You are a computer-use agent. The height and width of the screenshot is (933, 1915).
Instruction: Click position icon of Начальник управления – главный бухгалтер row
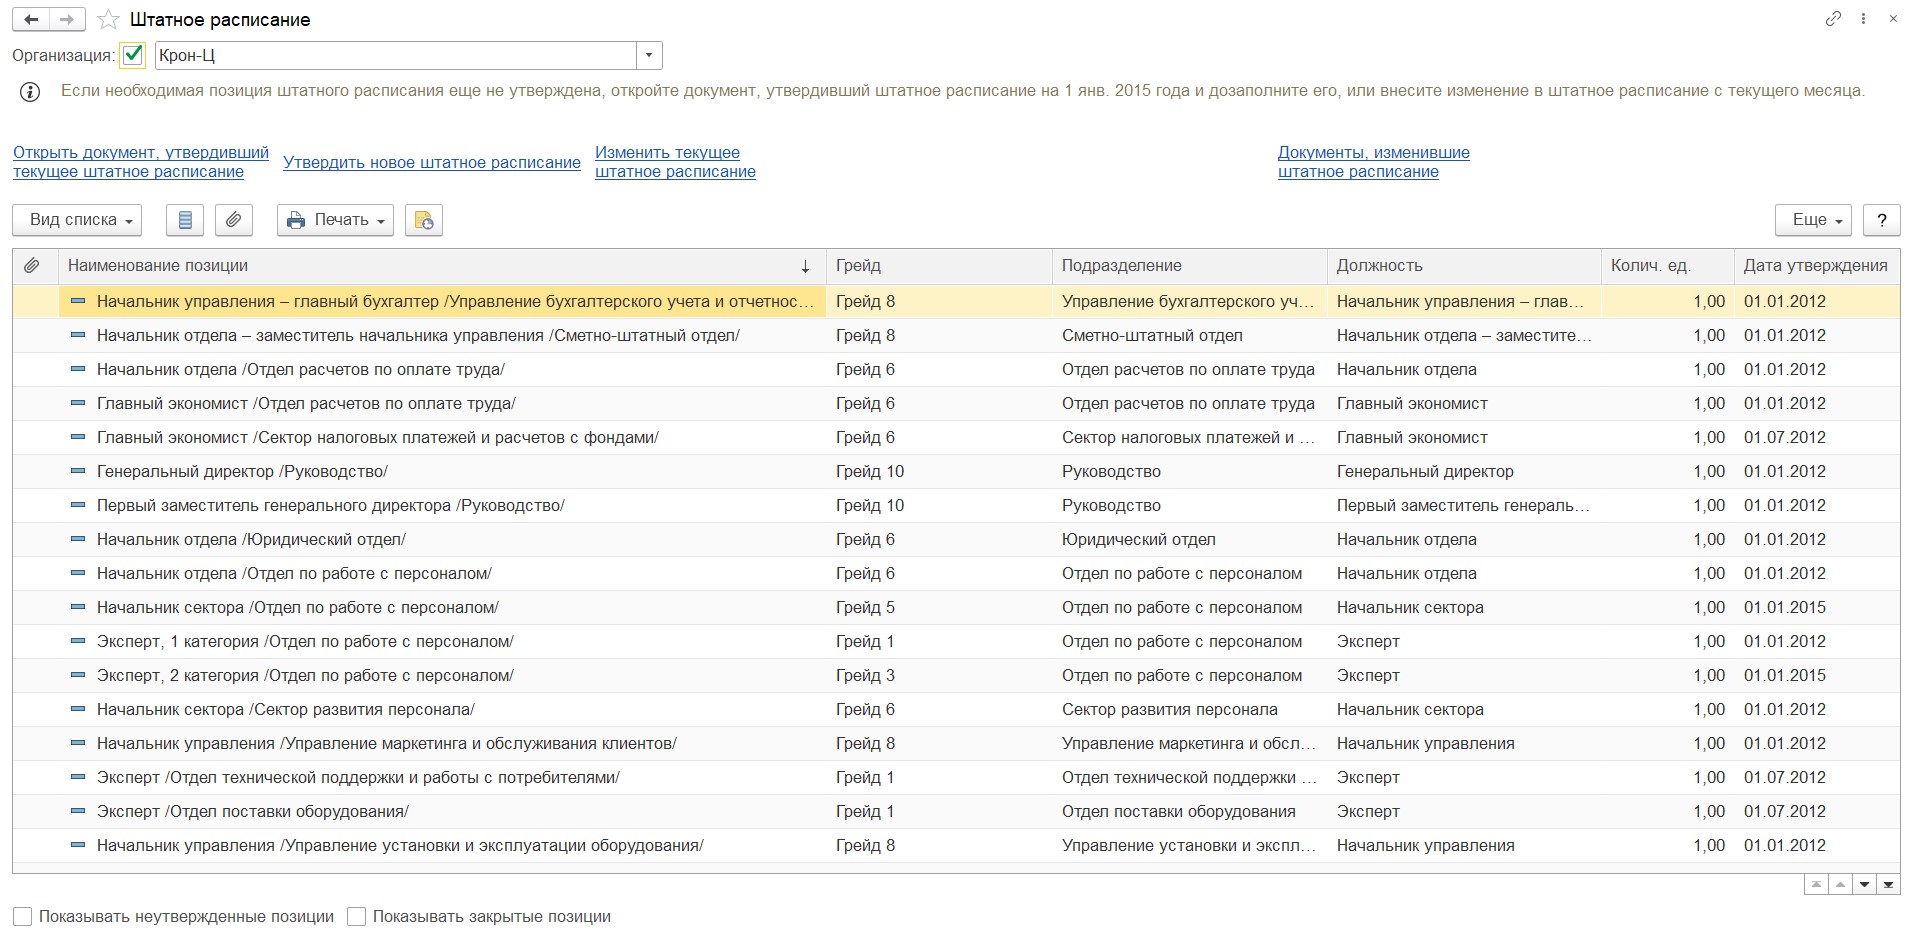tap(78, 301)
